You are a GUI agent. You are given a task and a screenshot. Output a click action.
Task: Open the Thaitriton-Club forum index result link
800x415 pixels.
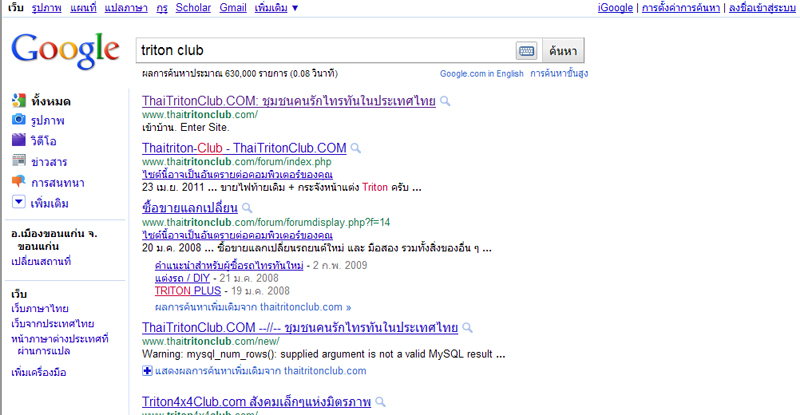[x=244, y=148]
